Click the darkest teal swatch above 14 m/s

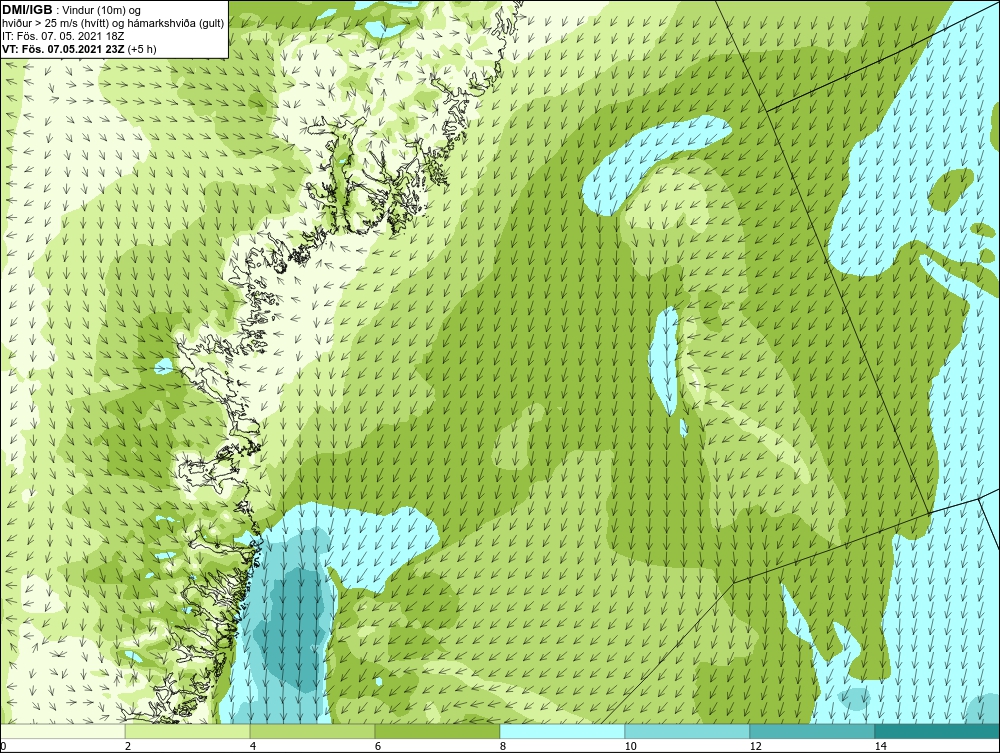[x=938, y=731]
